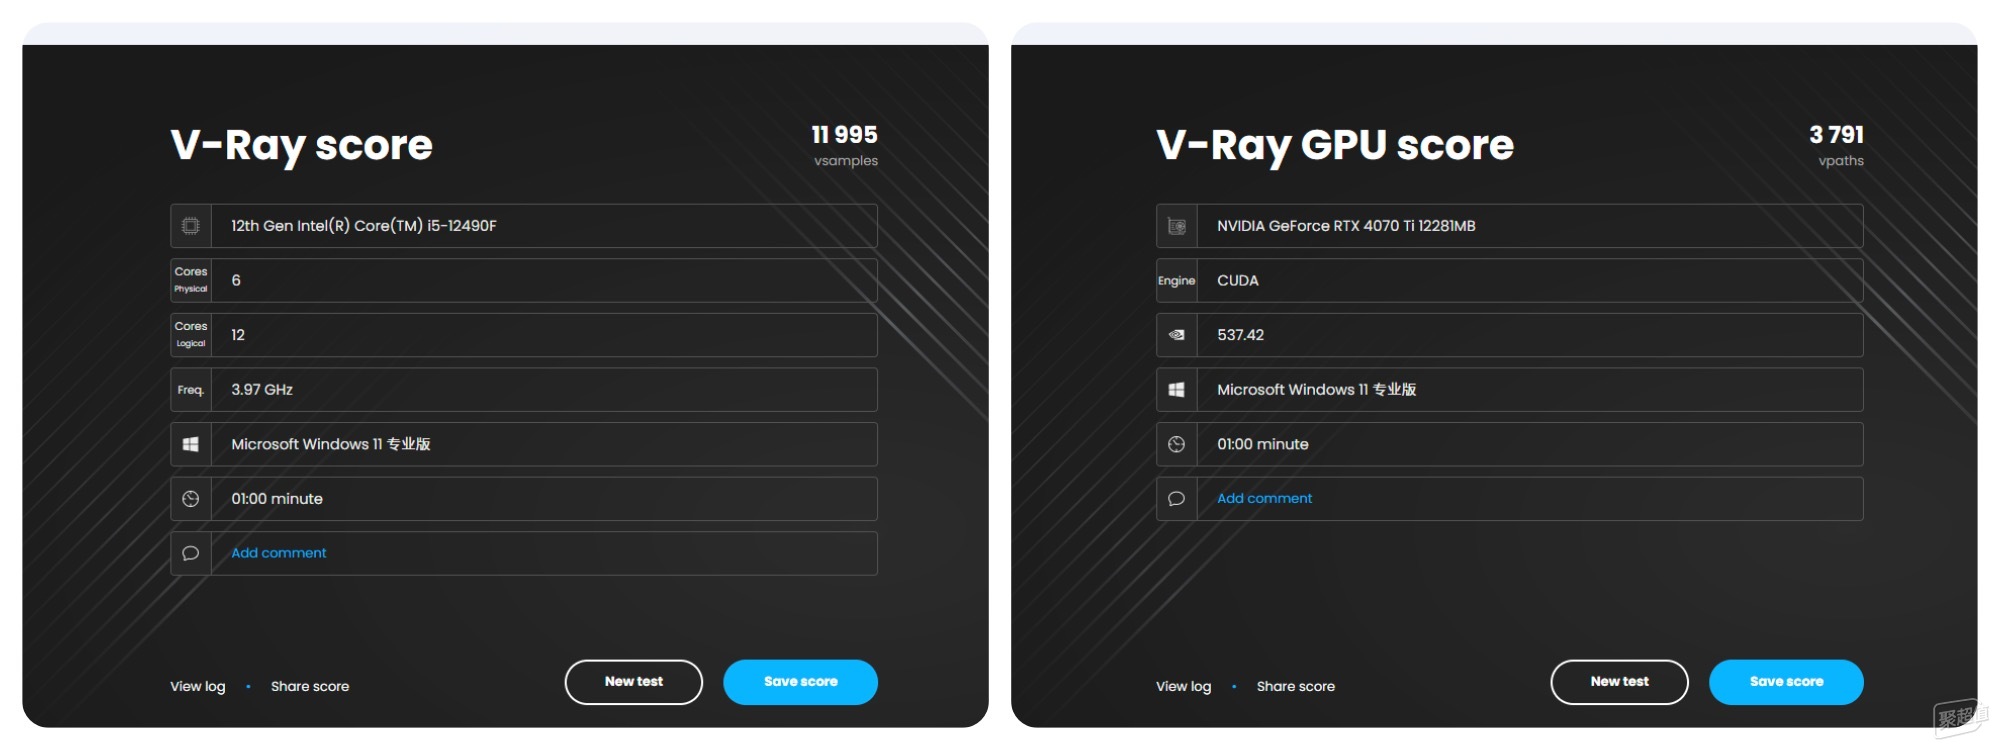Click the Freq. label icon
Screen dimensions: 2000x750
[191, 390]
